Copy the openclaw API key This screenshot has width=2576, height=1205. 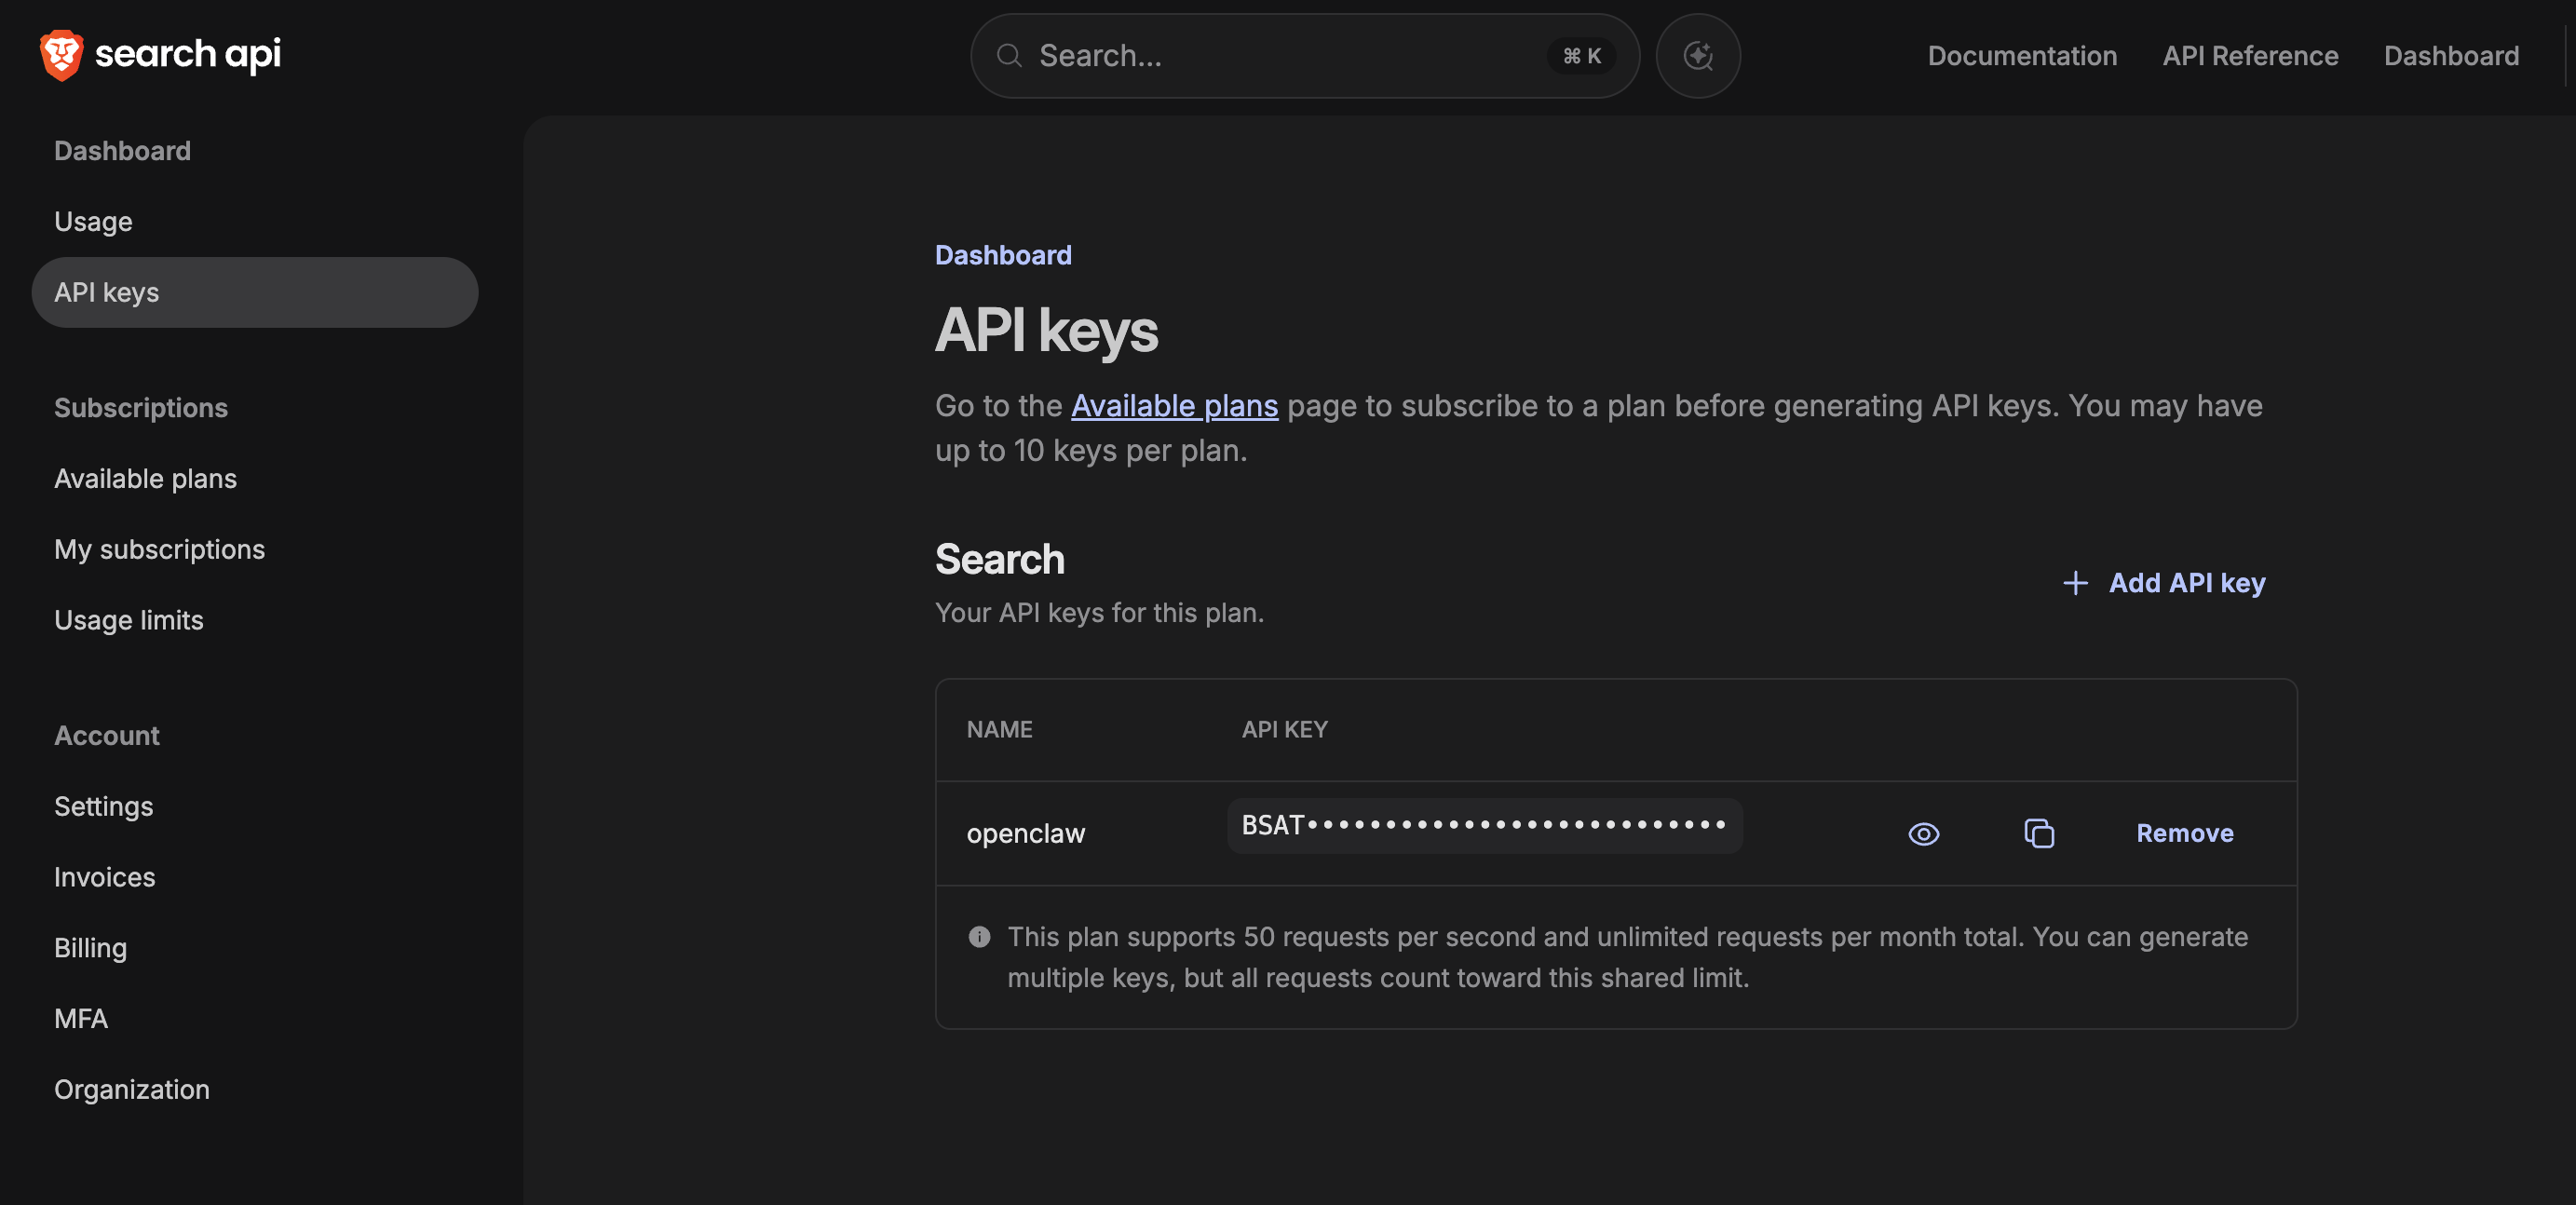[2039, 833]
